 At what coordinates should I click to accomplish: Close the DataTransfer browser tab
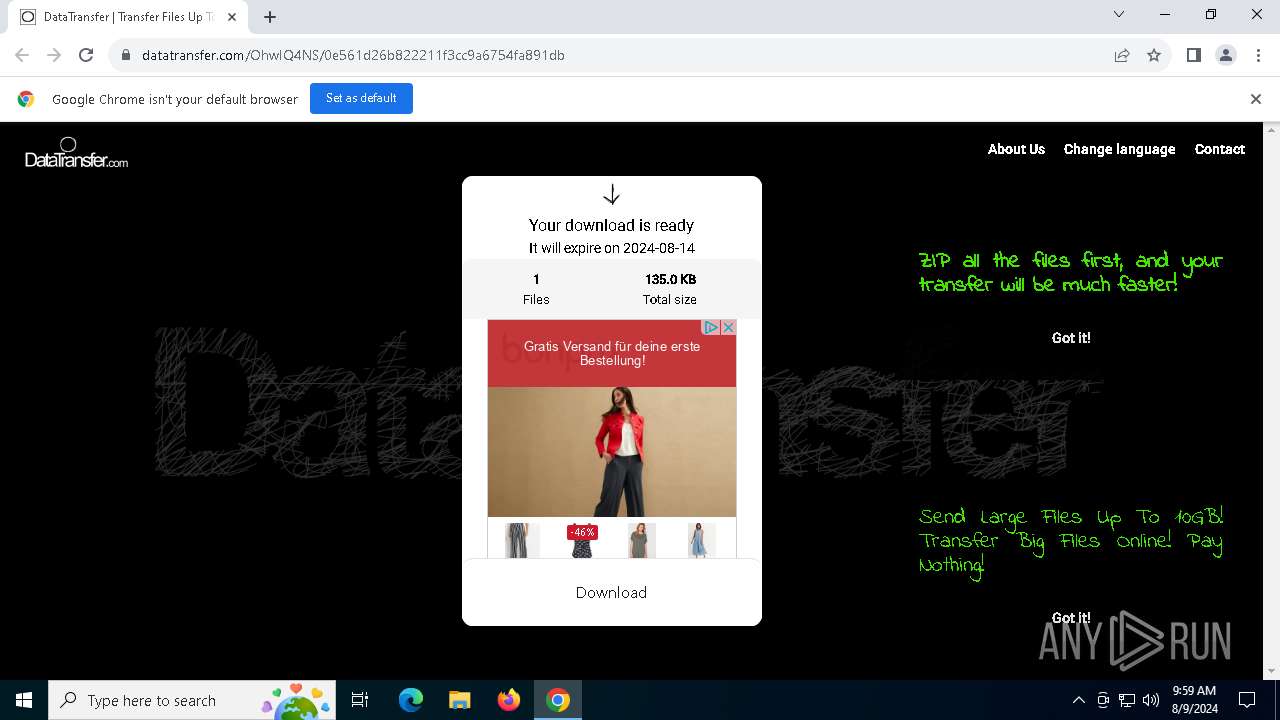pos(232,17)
